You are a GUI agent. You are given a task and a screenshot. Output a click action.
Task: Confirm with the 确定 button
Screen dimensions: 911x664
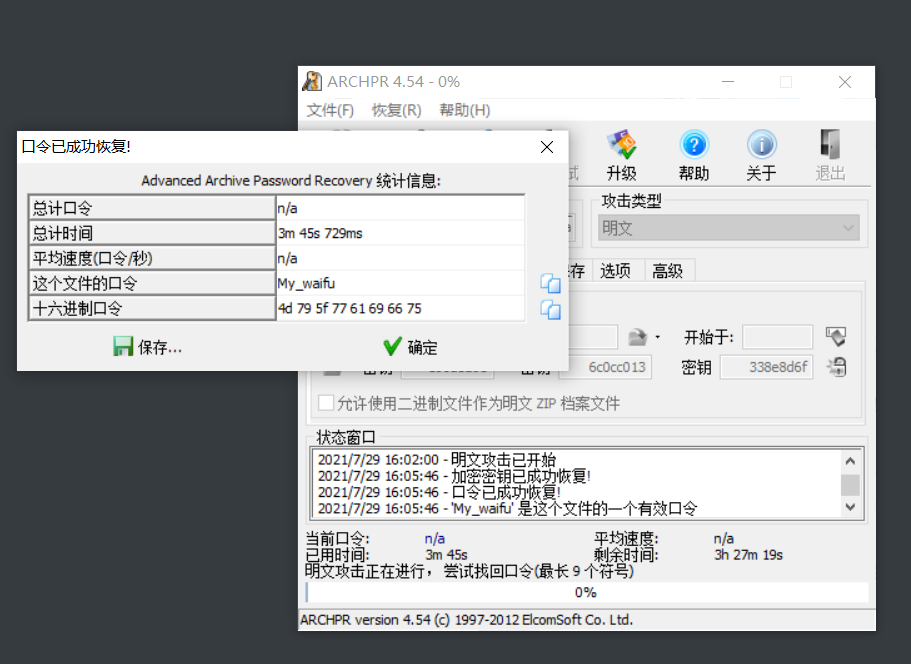[411, 347]
